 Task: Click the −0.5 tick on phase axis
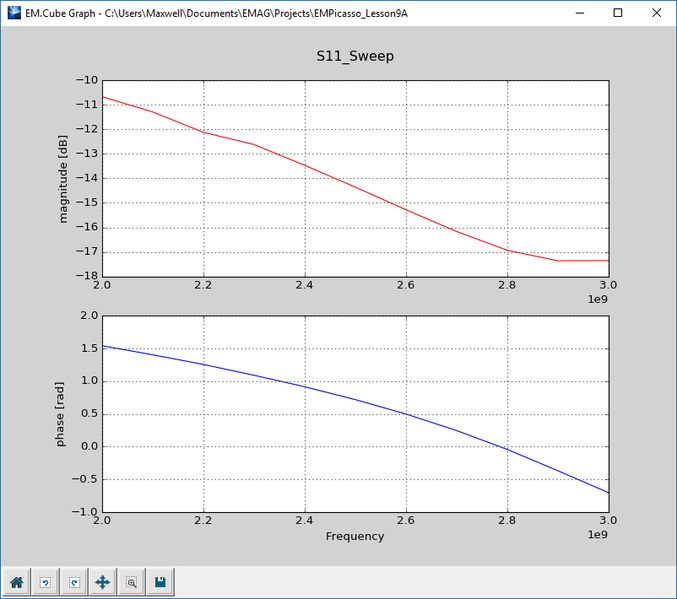point(85,479)
